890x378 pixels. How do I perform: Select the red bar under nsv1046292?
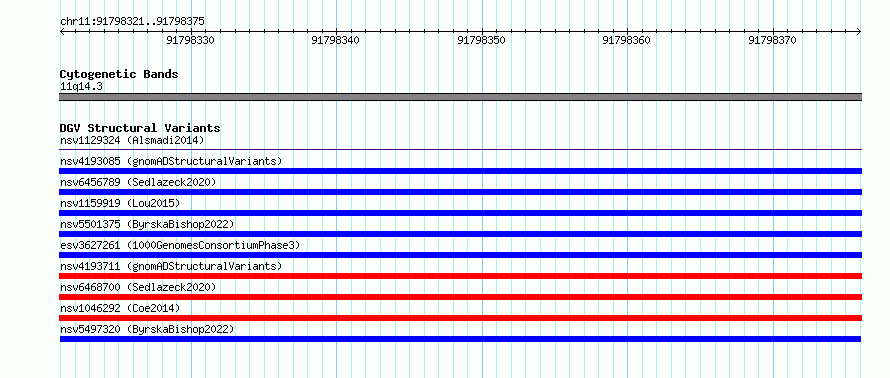(460, 318)
